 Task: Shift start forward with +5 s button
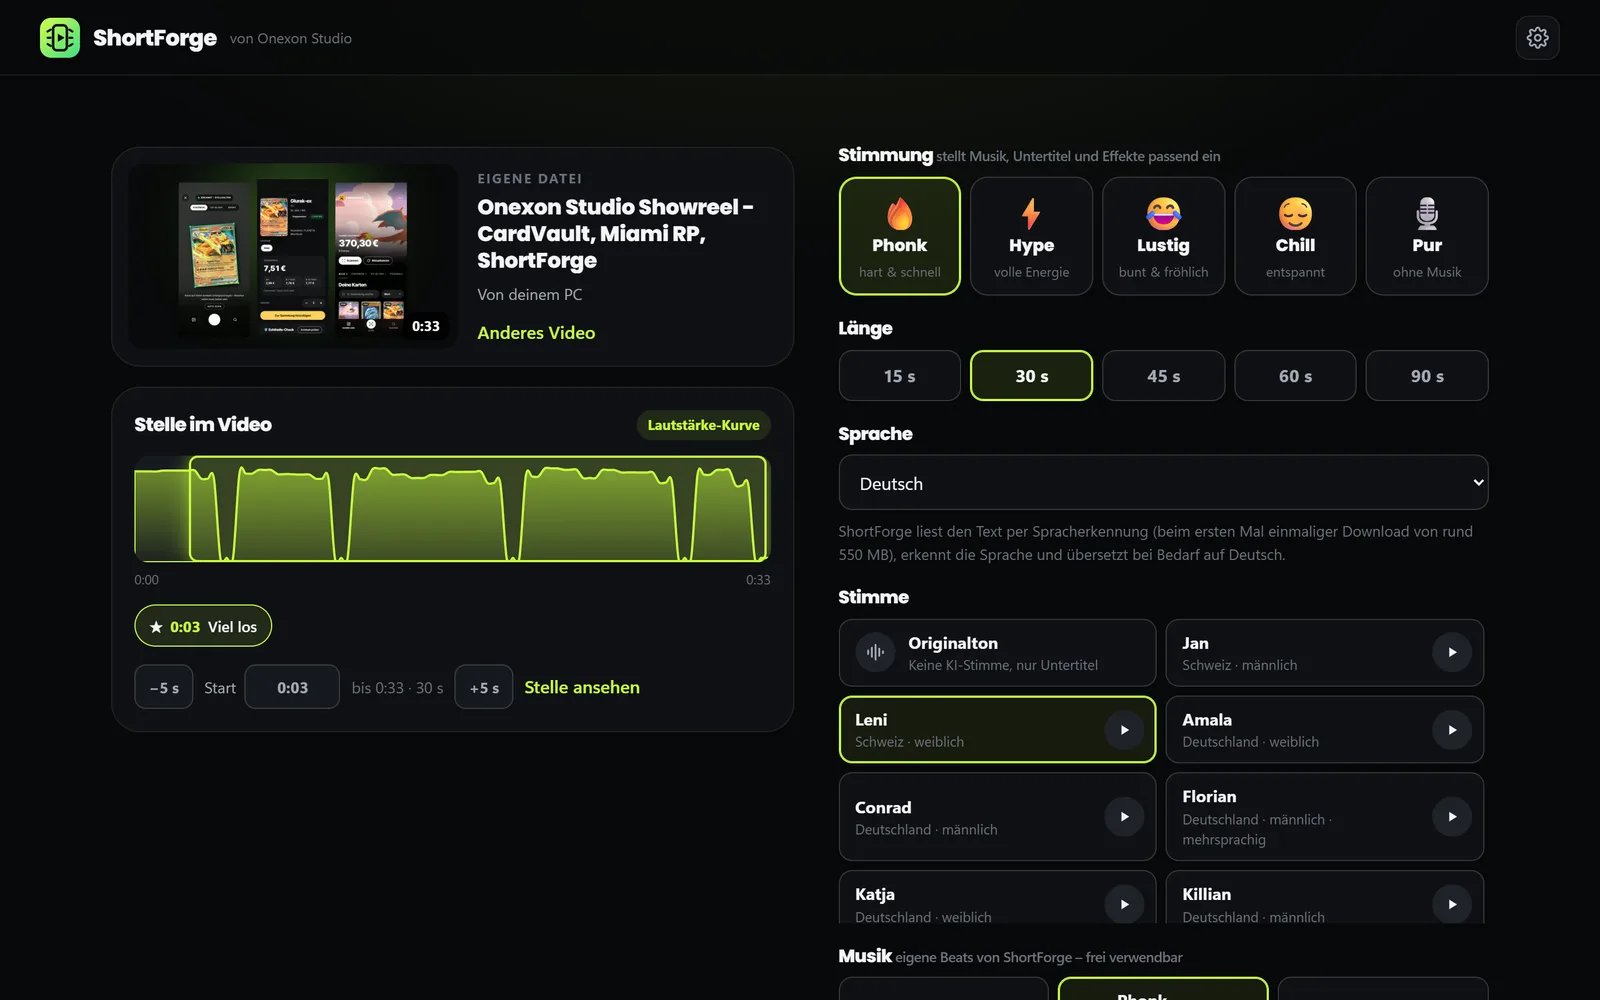[x=484, y=687]
